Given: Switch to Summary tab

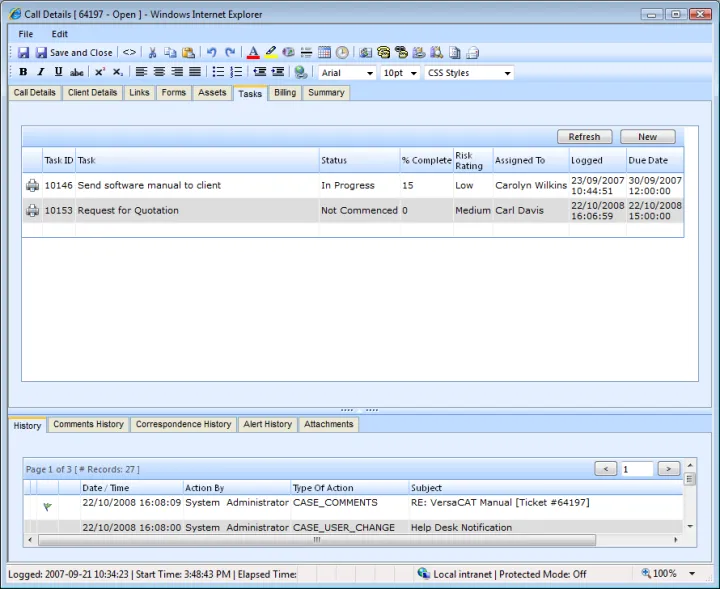Looking at the screenshot, I should [326, 93].
